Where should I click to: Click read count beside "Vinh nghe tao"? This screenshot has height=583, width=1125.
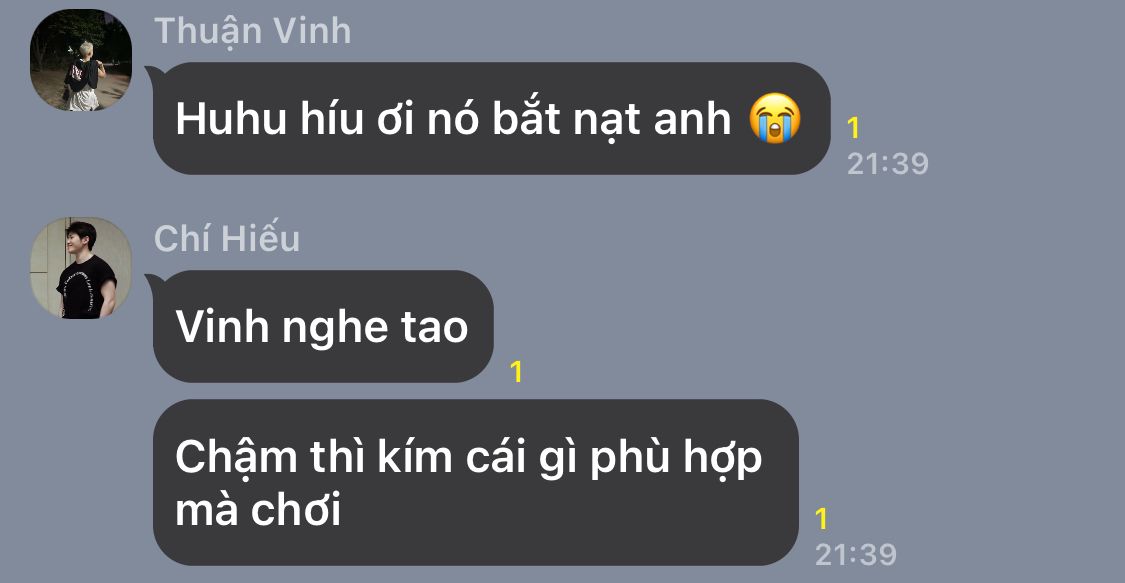516,371
